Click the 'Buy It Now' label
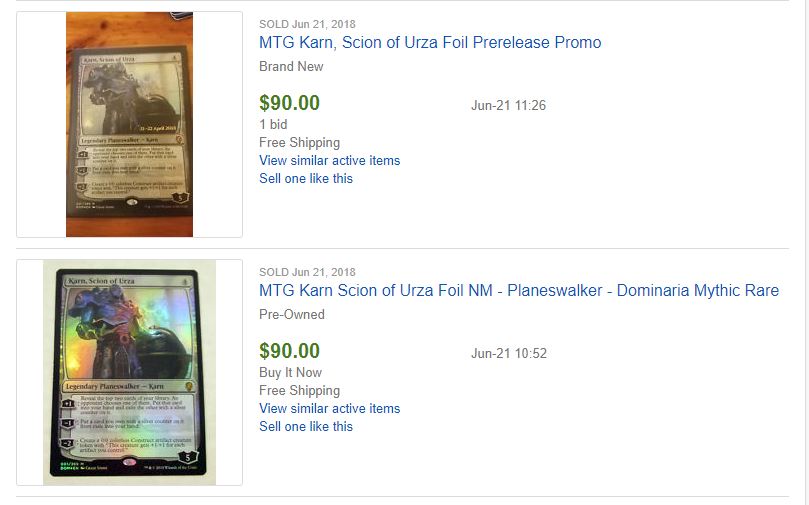 (290, 372)
